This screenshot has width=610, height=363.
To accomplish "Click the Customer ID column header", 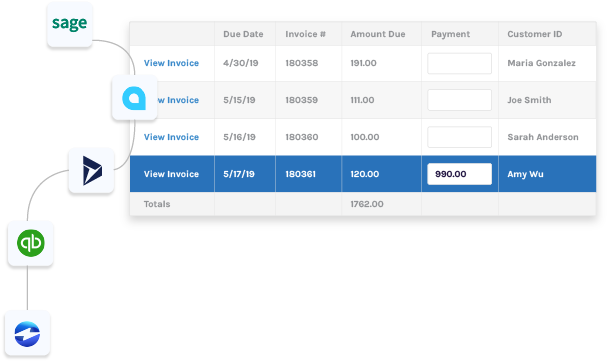I will 535,34.
